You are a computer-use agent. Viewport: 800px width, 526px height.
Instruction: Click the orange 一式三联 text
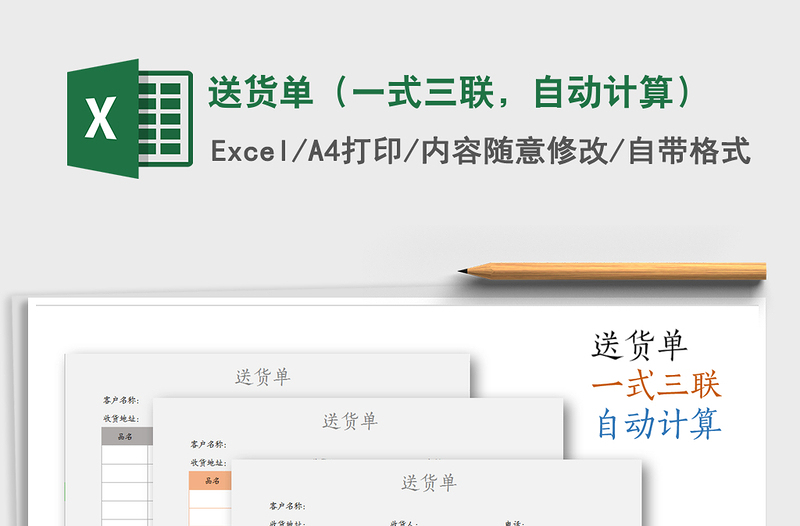(x=656, y=385)
